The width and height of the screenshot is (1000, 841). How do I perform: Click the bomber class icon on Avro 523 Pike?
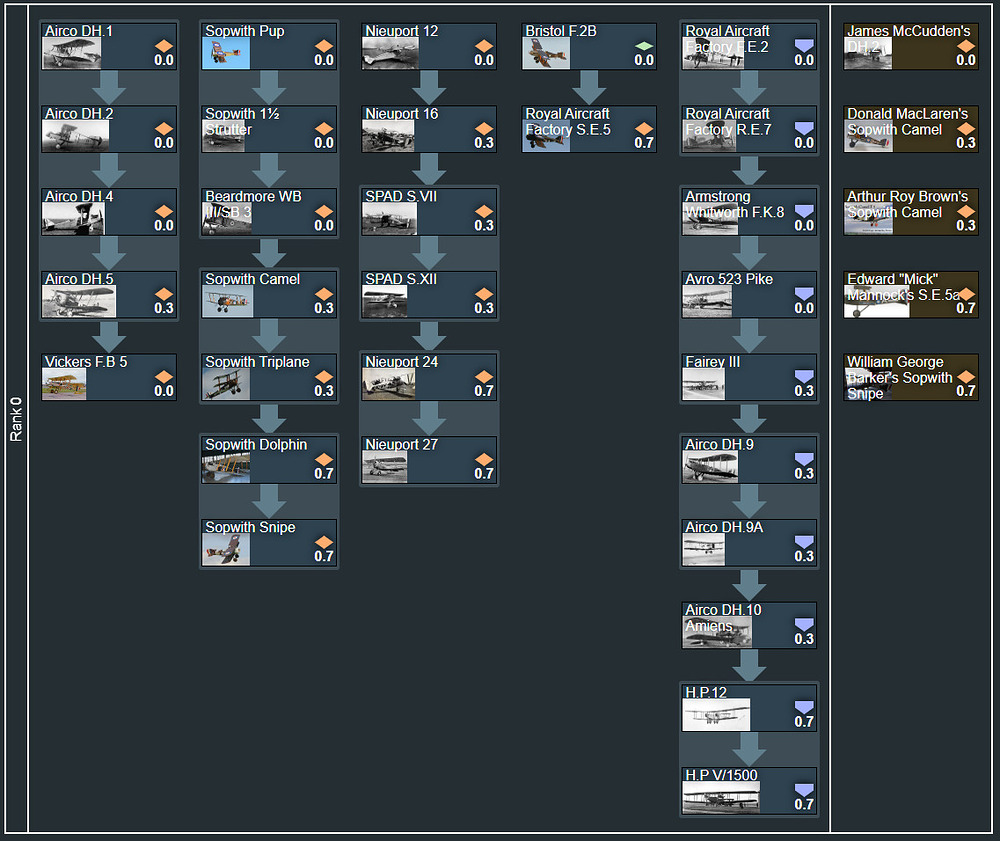tap(804, 294)
